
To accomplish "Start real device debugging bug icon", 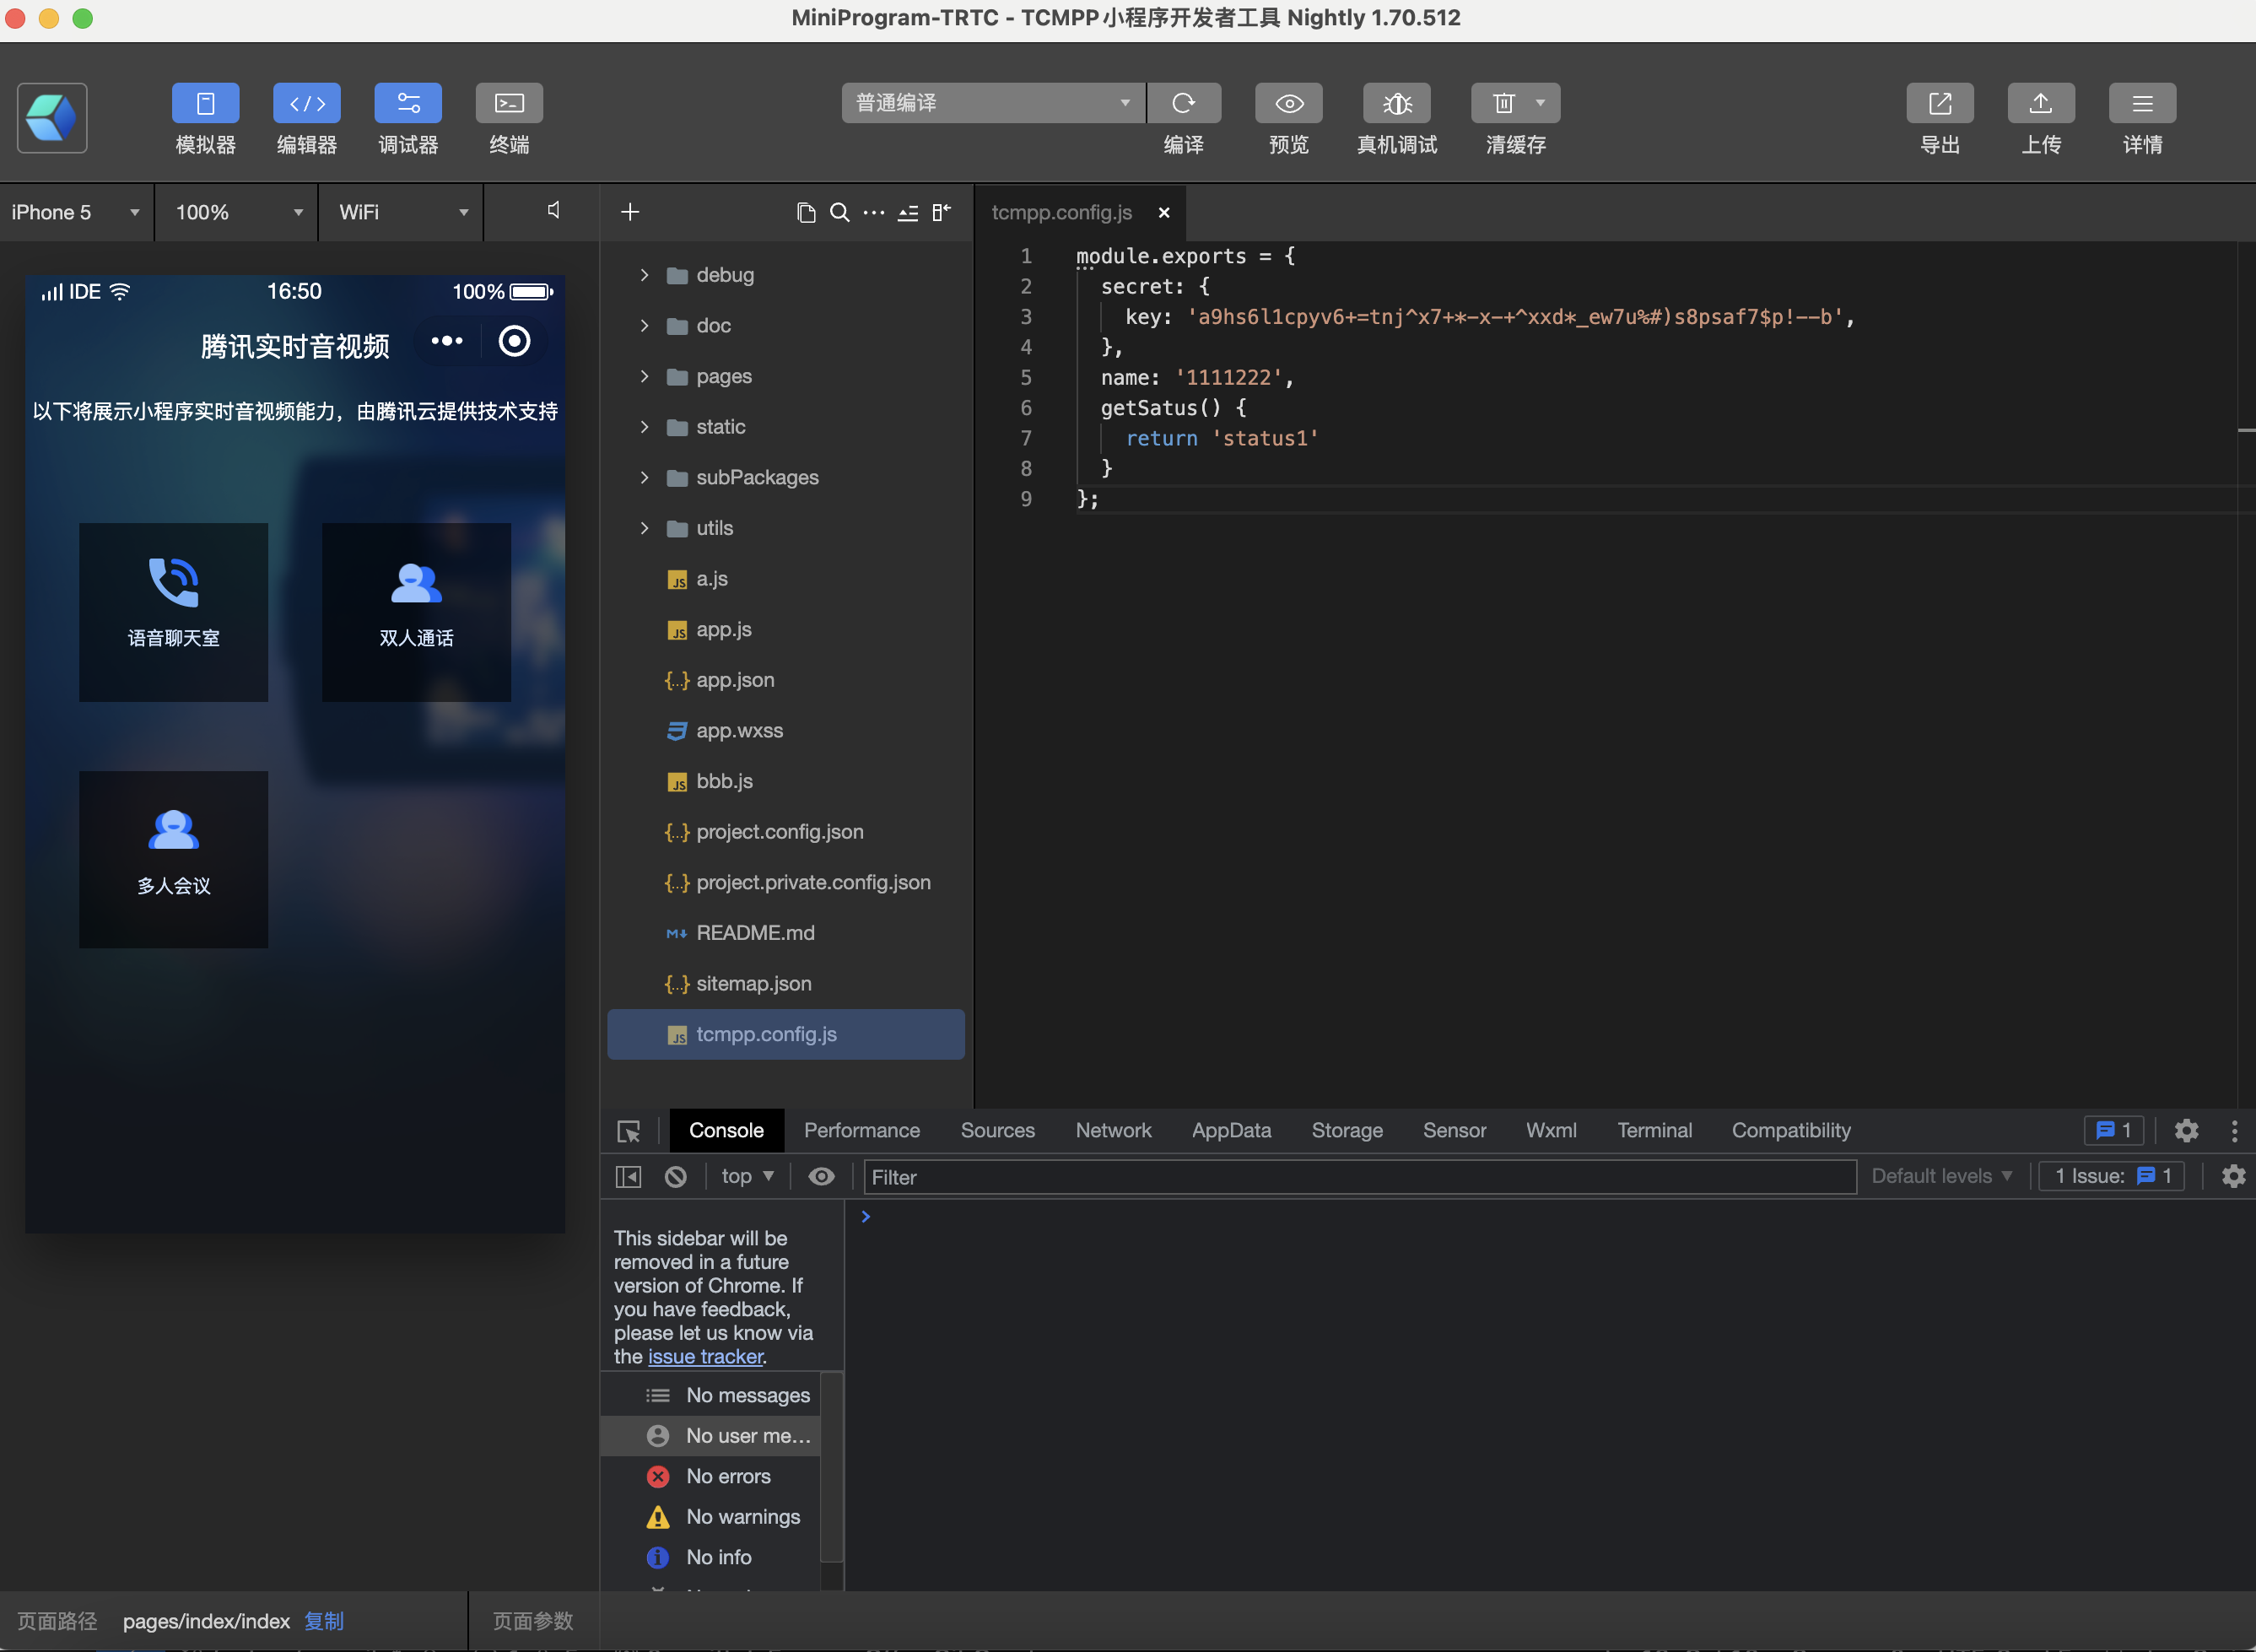I will pos(1396,103).
